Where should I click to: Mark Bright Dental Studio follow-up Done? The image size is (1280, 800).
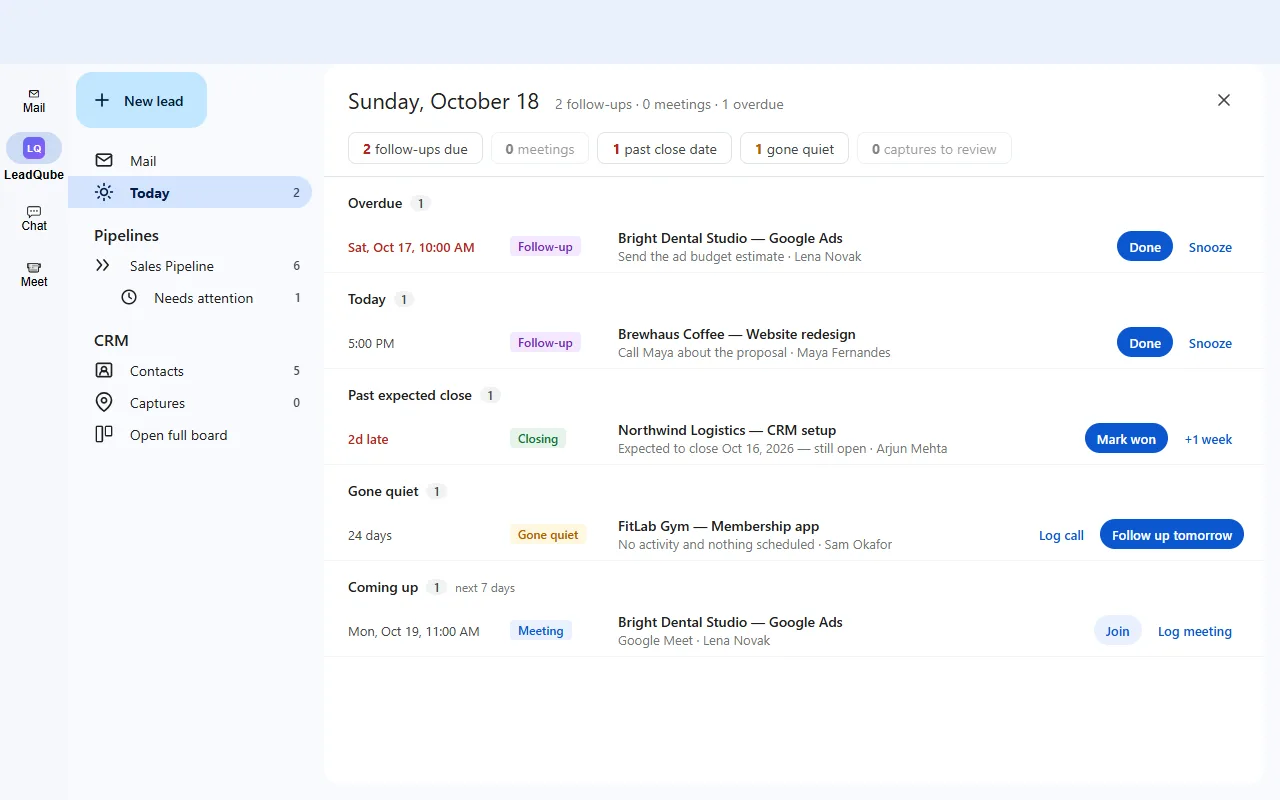point(1145,247)
